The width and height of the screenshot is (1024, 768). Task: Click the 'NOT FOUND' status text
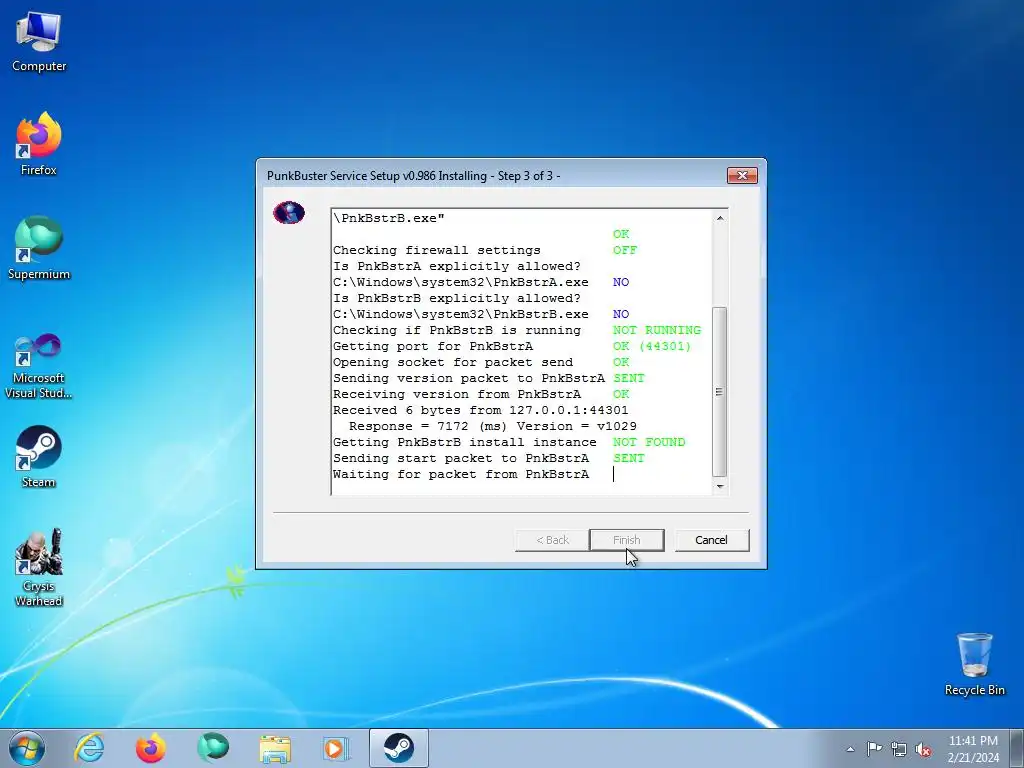(x=649, y=442)
